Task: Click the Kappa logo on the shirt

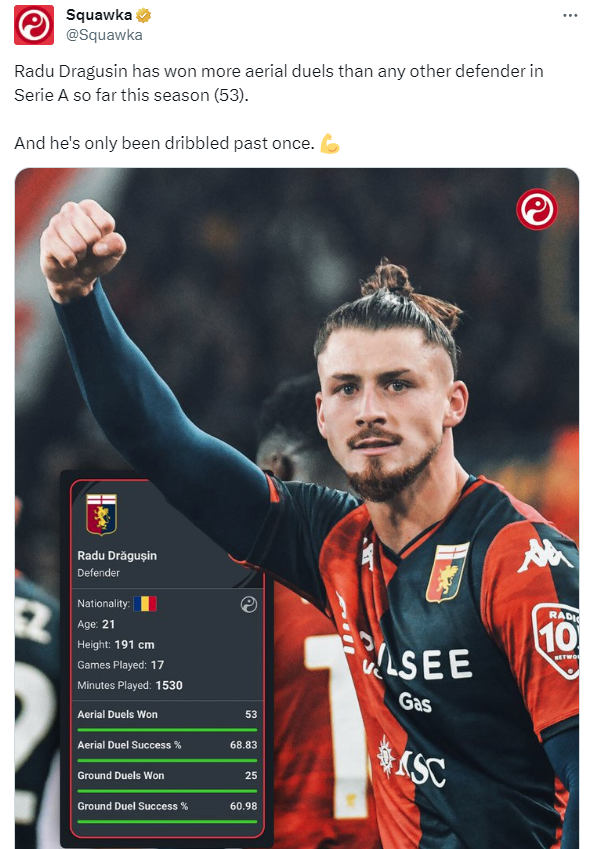Action: (543, 556)
